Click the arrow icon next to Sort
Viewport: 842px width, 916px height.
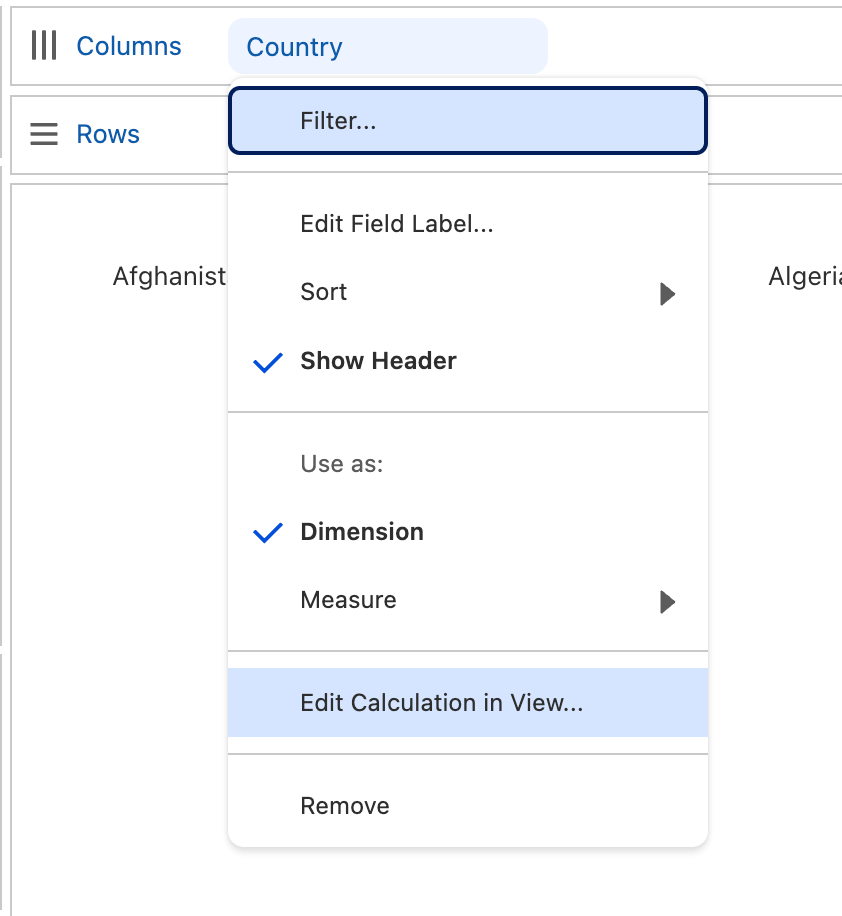point(667,293)
